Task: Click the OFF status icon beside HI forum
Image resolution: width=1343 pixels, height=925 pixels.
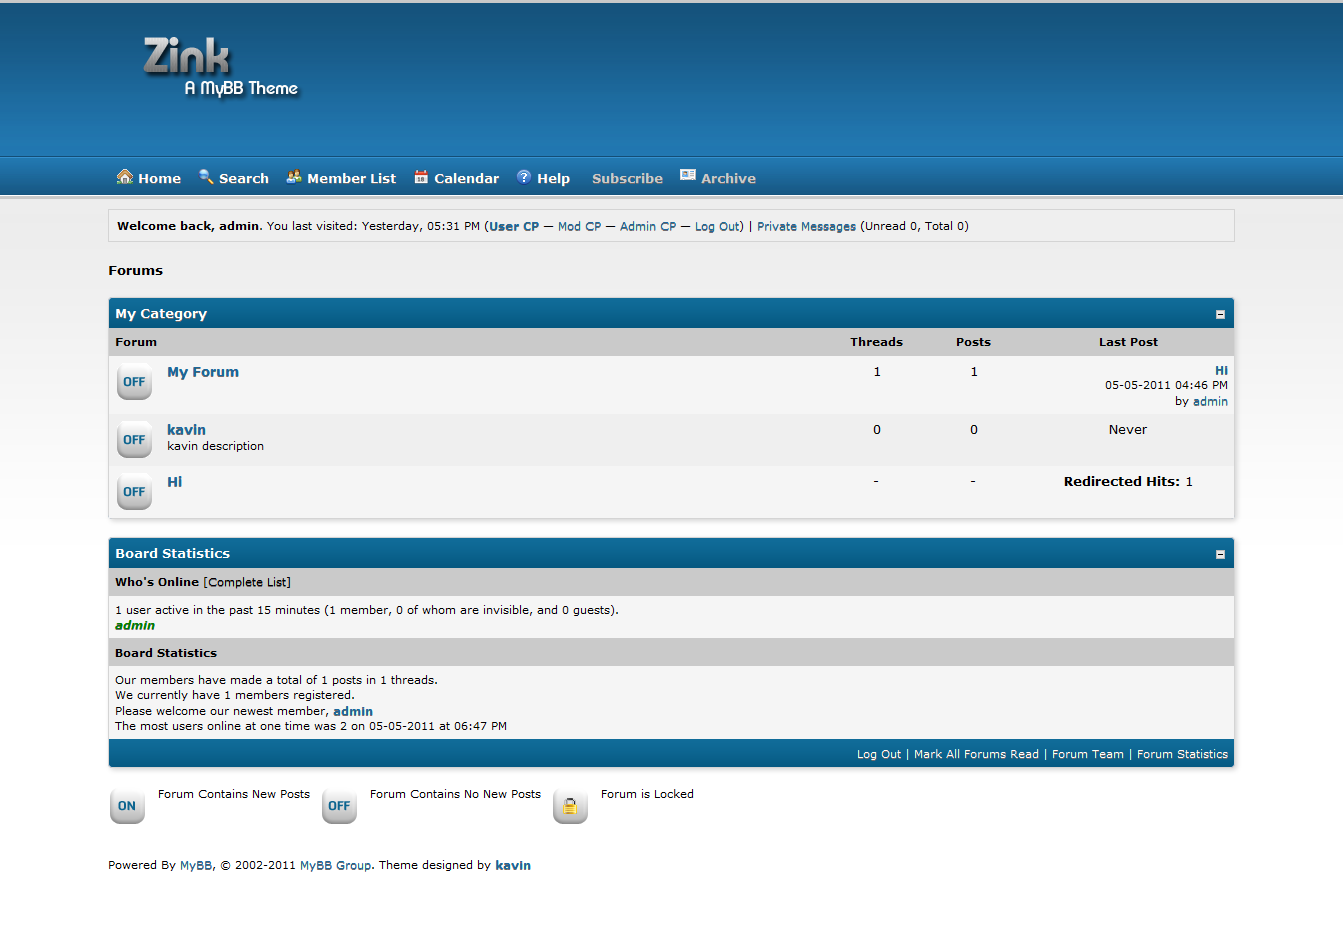Action: [134, 492]
